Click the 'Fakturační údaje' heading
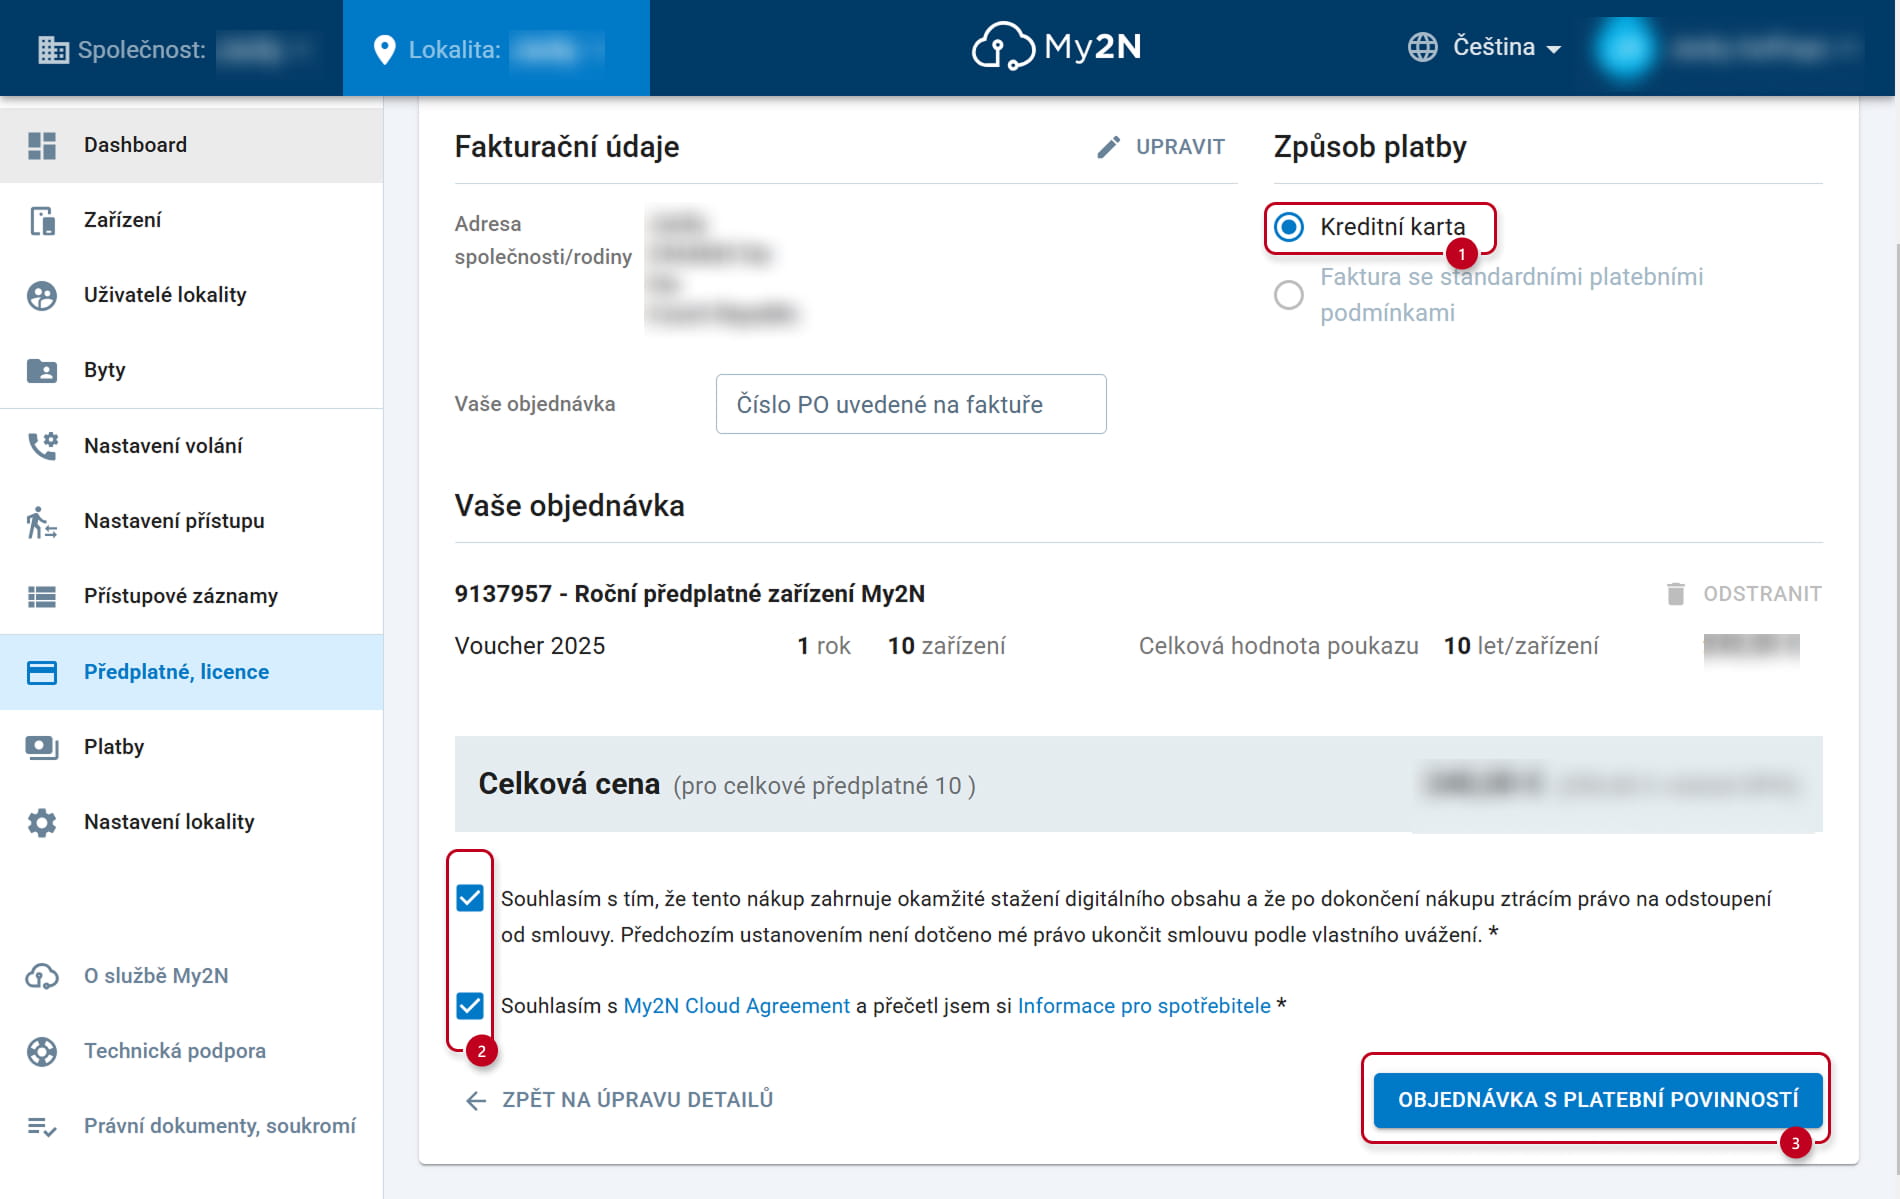 point(567,147)
